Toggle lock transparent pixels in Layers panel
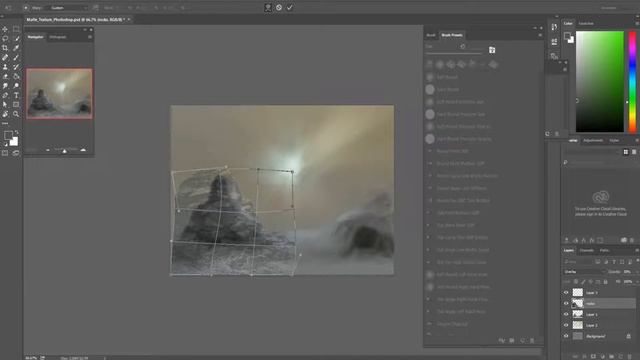Image resolution: width=640 pixels, height=360 pixels. tap(576, 282)
